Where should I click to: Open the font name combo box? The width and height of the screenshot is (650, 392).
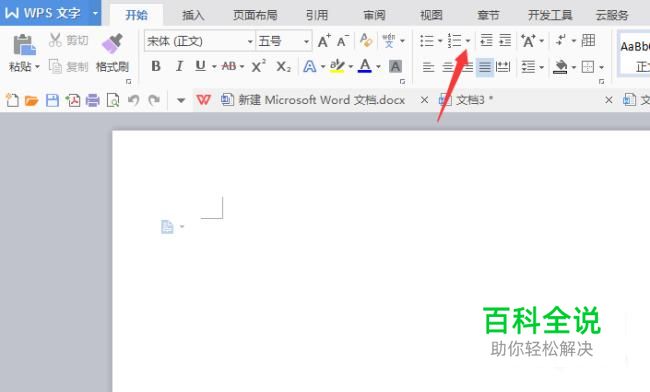click(200, 41)
